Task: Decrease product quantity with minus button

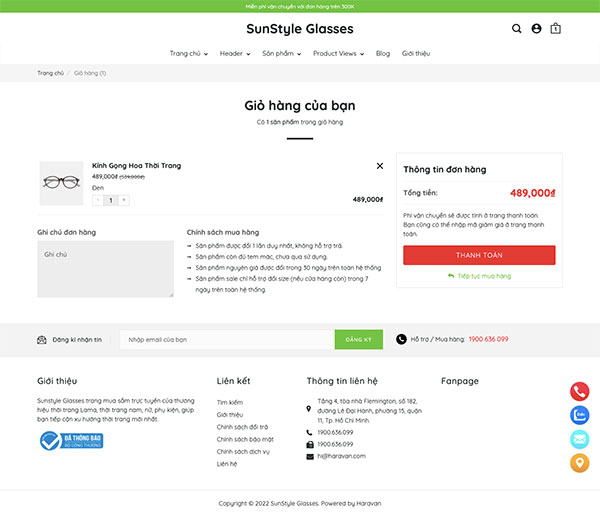Action: coord(98,200)
